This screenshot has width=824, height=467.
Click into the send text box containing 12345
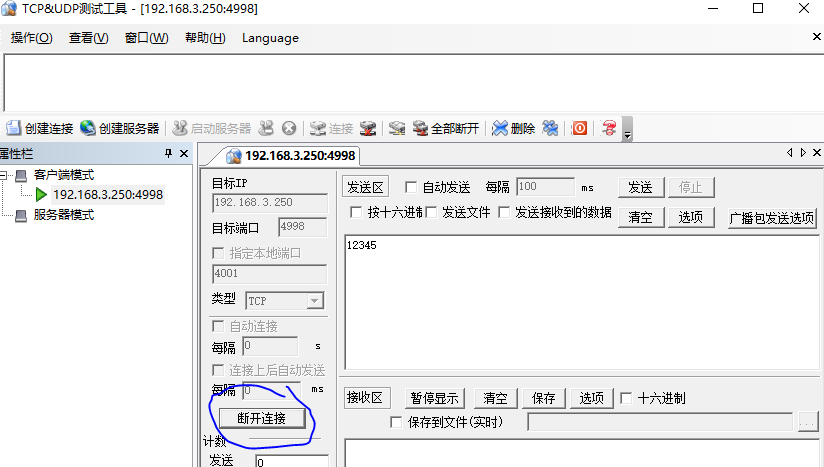tap(580, 300)
